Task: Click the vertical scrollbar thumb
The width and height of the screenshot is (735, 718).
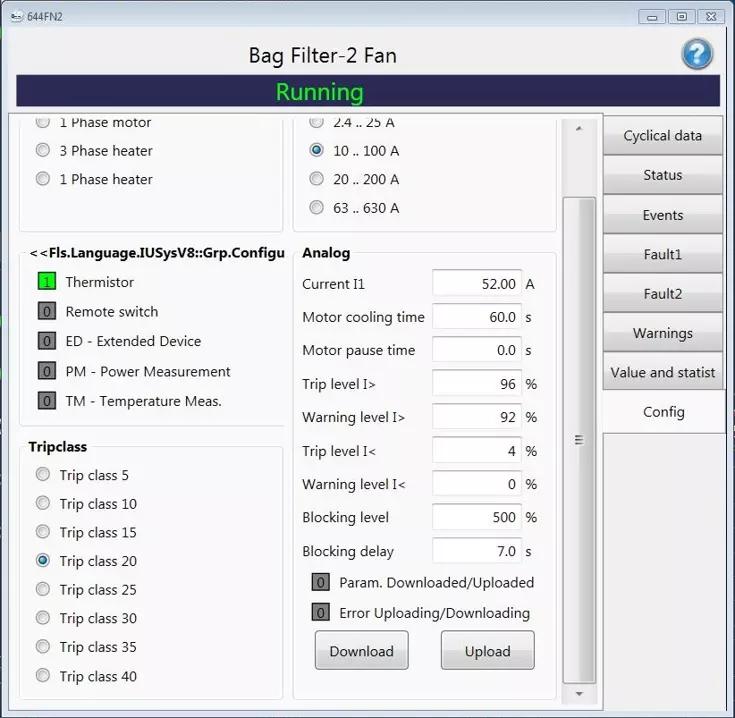Action: pos(579,440)
